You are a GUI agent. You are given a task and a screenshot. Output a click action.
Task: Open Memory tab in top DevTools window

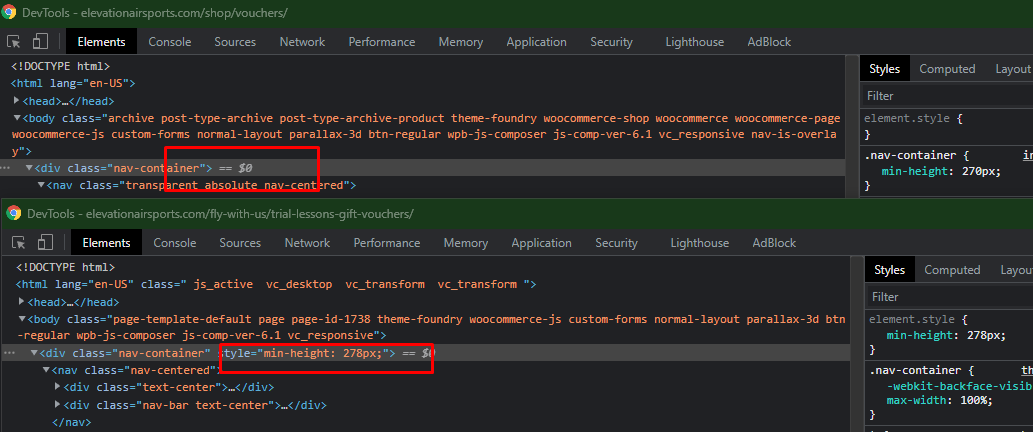pos(461,41)
